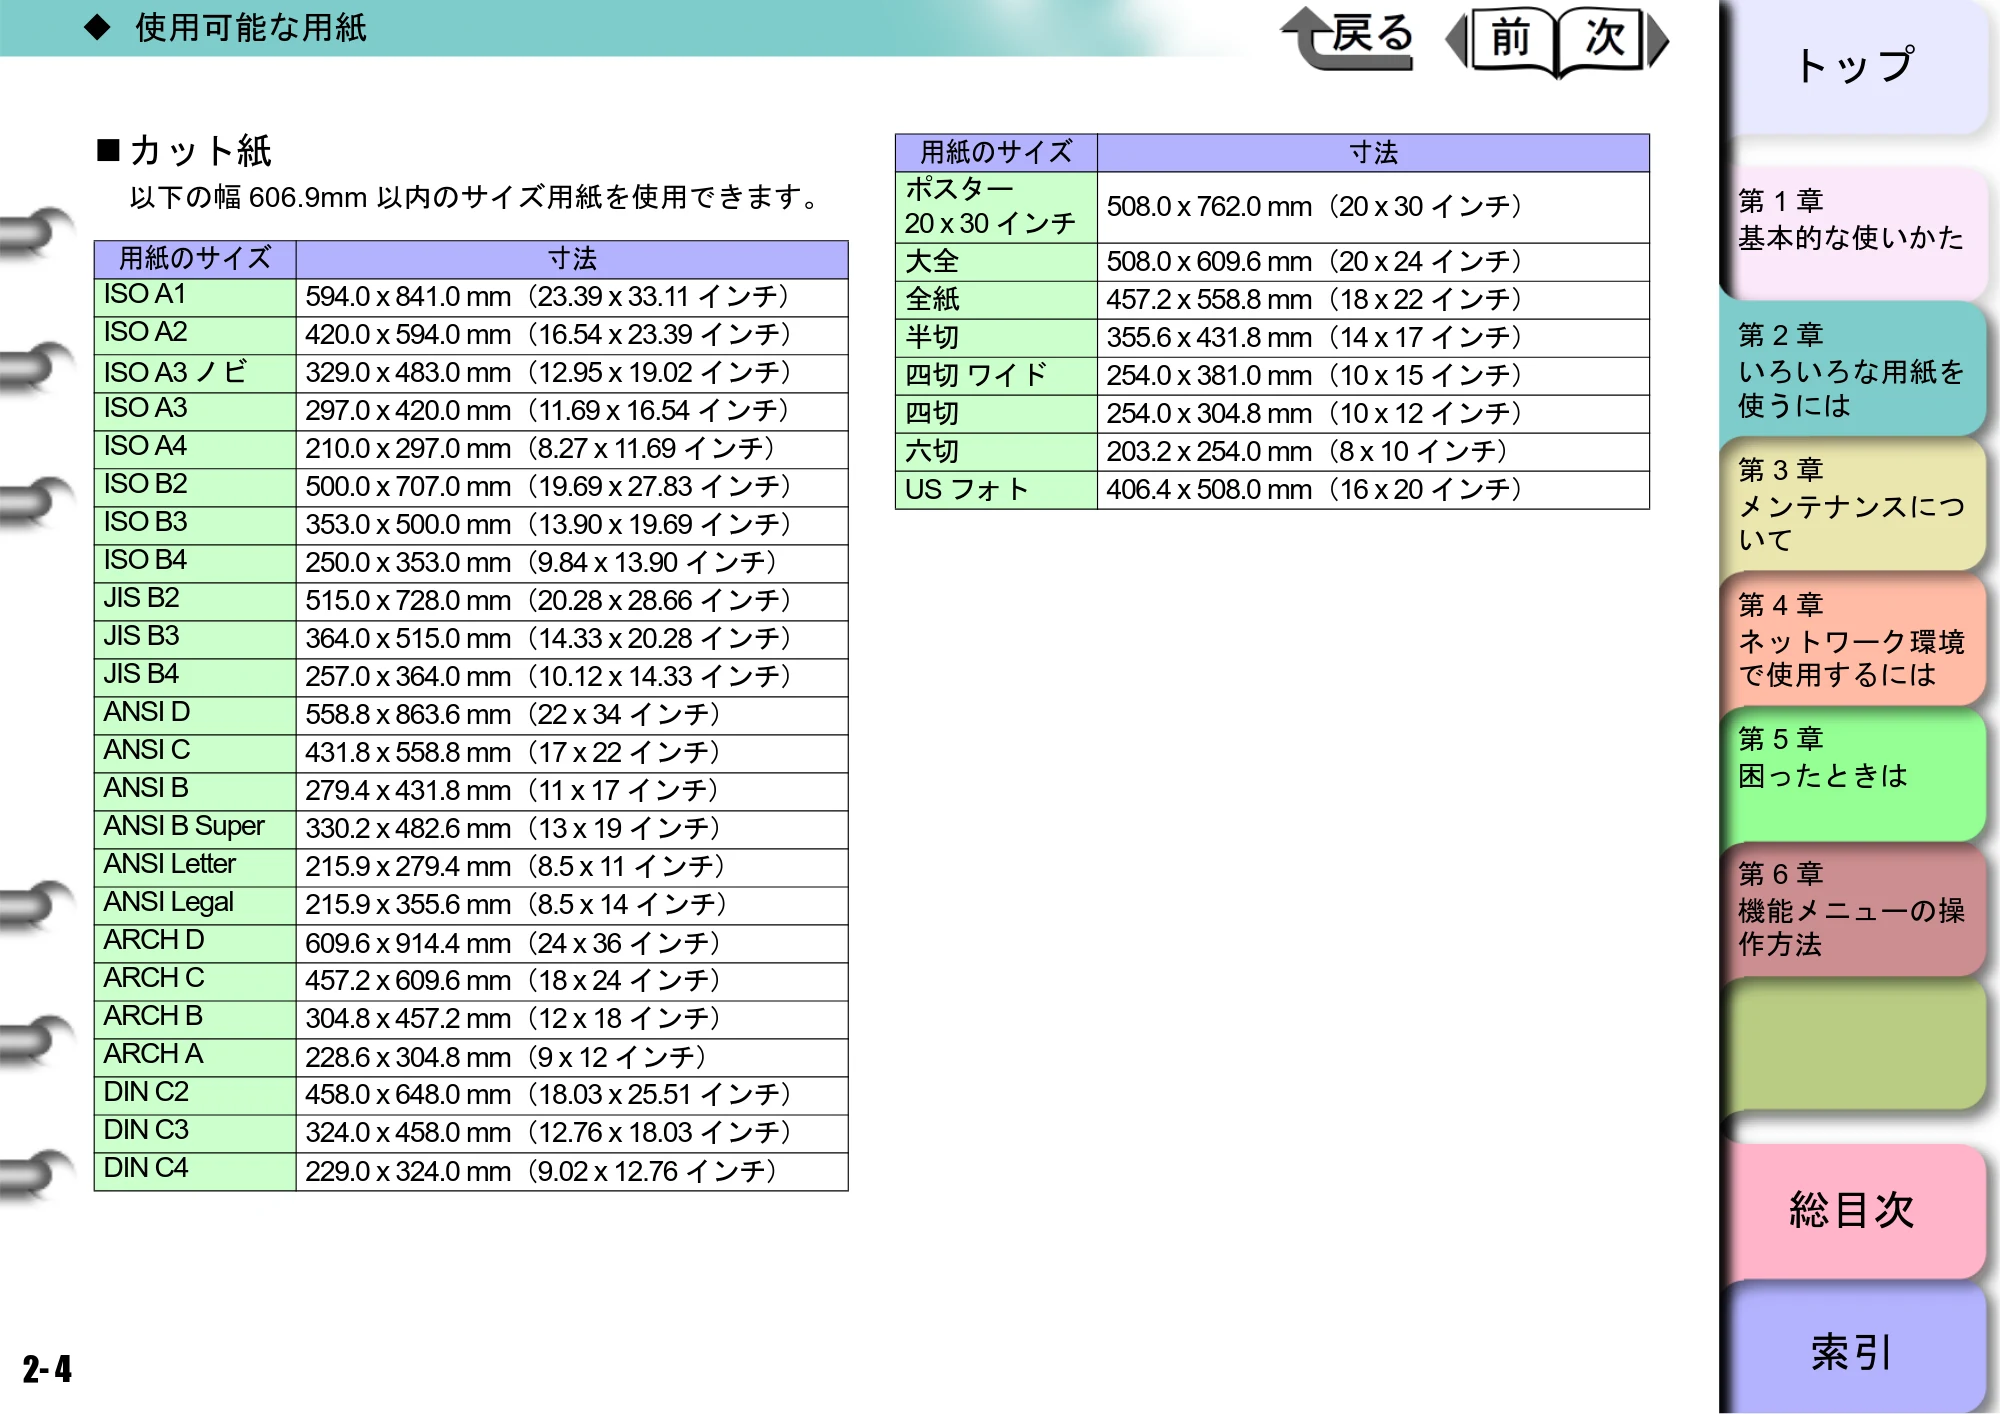Image resolution: width=2000 pixels, height=1414 pixels.
Task: Go to next page with 次 button
Action: [x=1611, y=40]
